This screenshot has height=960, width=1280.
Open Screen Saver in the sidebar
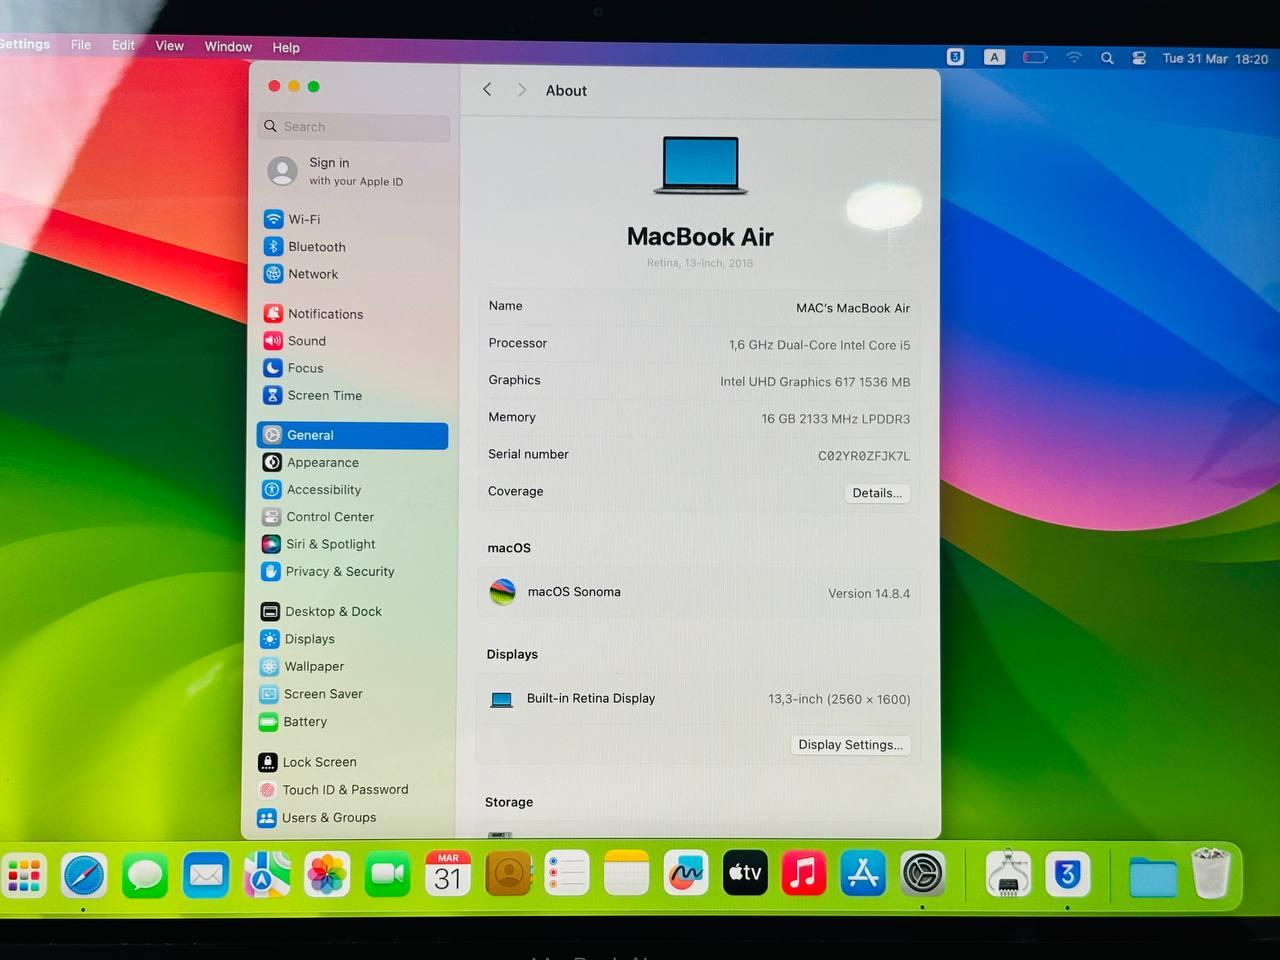[351, 694]
